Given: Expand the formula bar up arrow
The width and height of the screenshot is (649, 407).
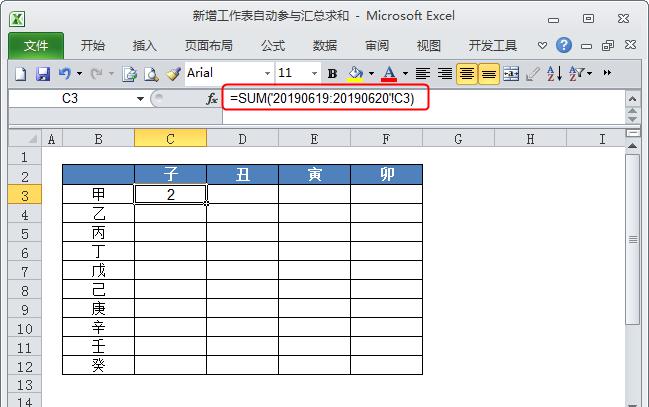Looking at the screenshot, I should 632,99.
